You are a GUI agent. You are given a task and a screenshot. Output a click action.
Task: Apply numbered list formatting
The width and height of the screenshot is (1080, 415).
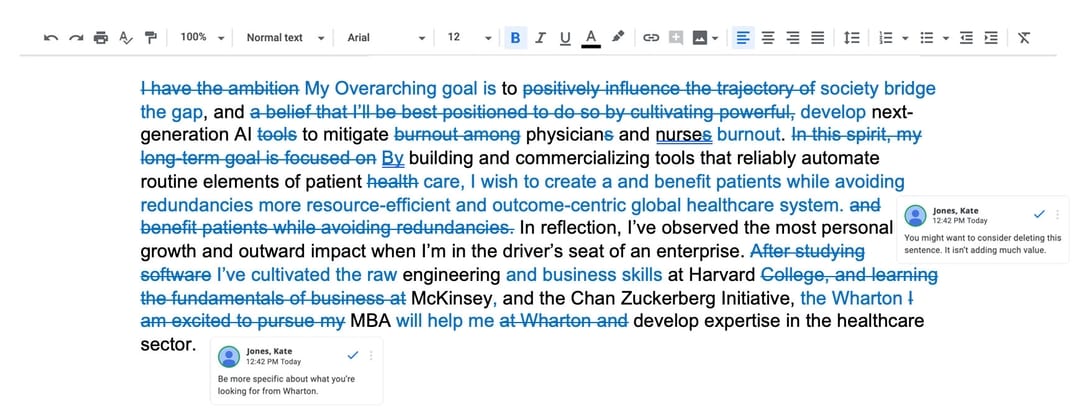coord(887,38)
